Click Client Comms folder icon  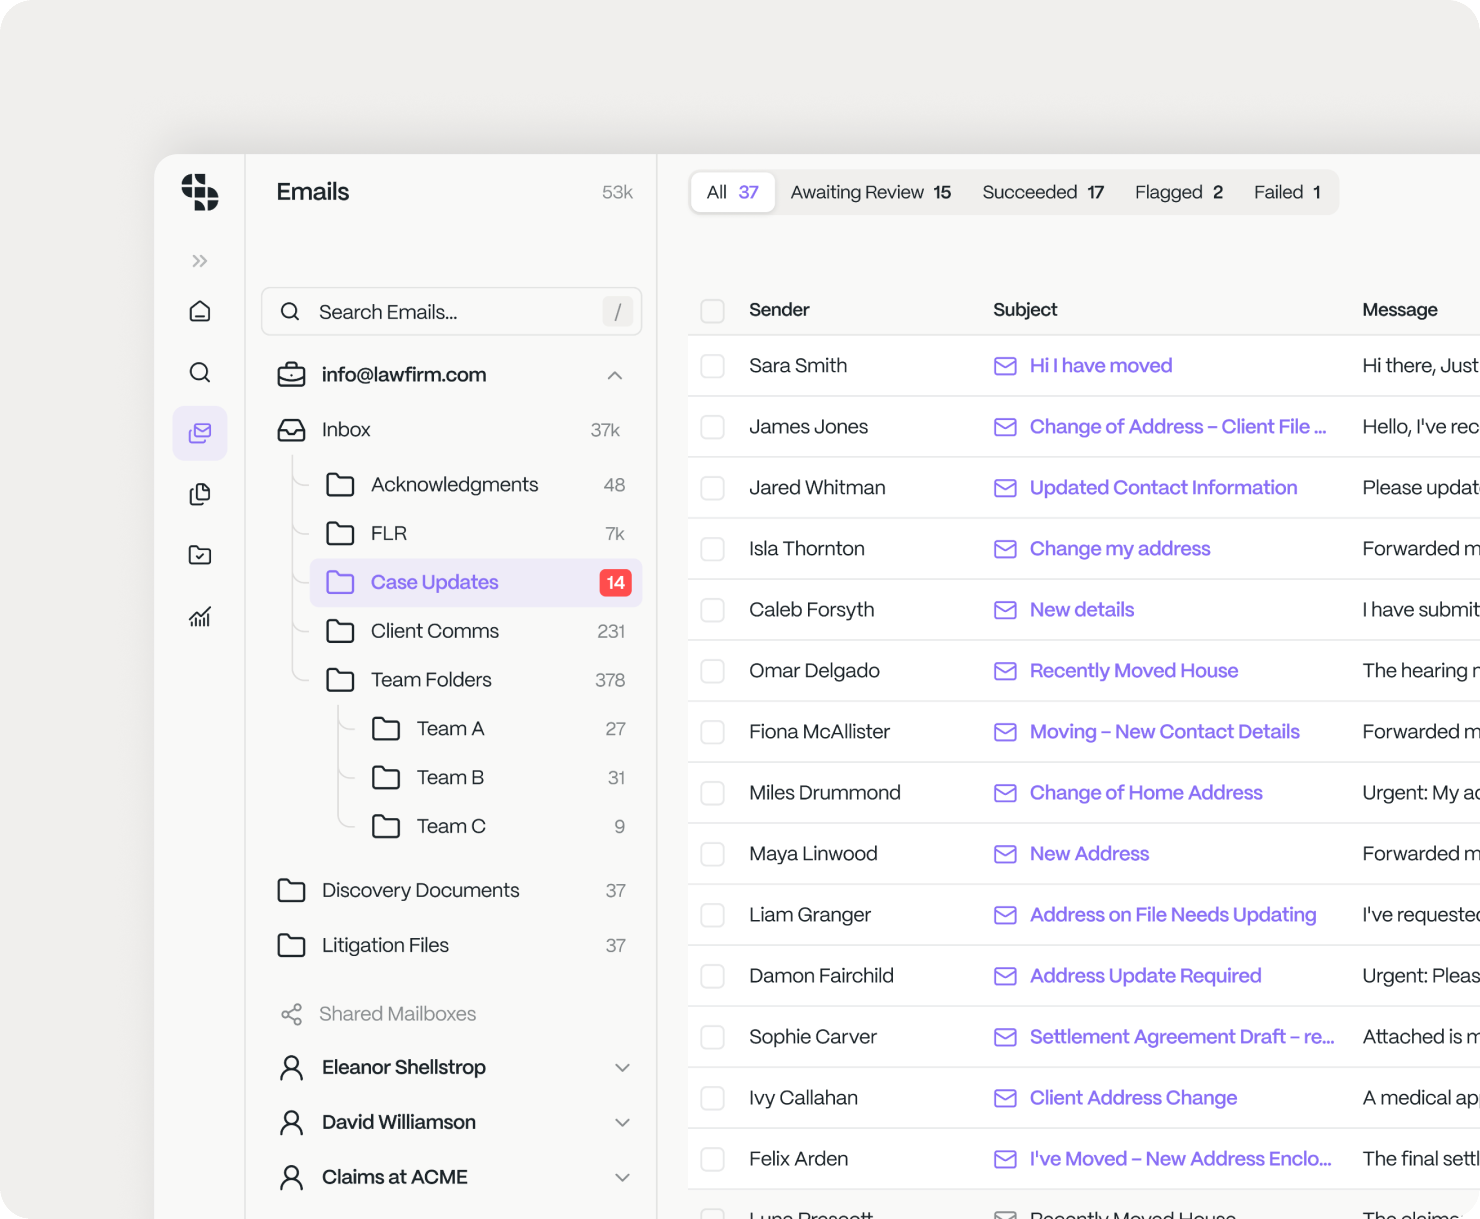coord(340,631)
